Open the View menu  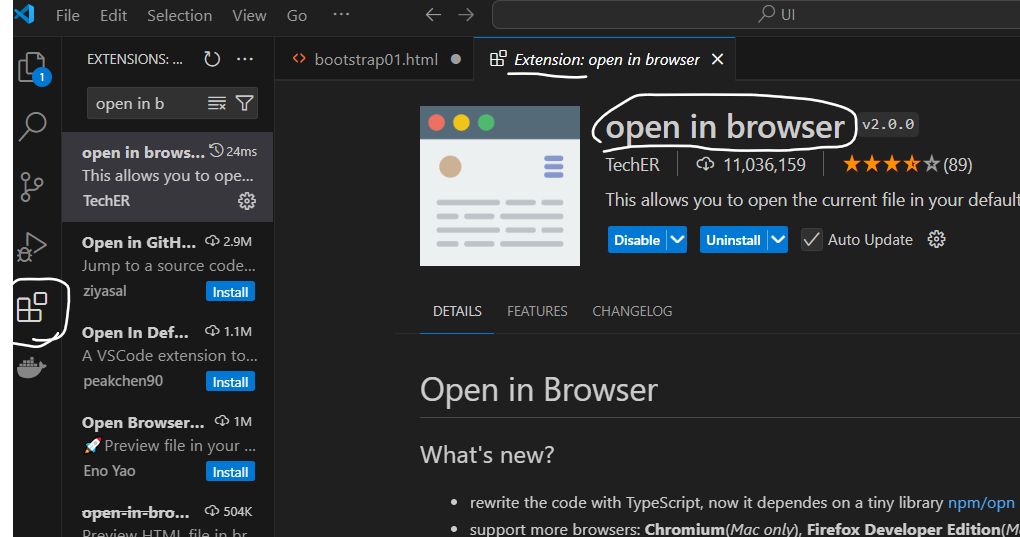[x=249, y=15]
